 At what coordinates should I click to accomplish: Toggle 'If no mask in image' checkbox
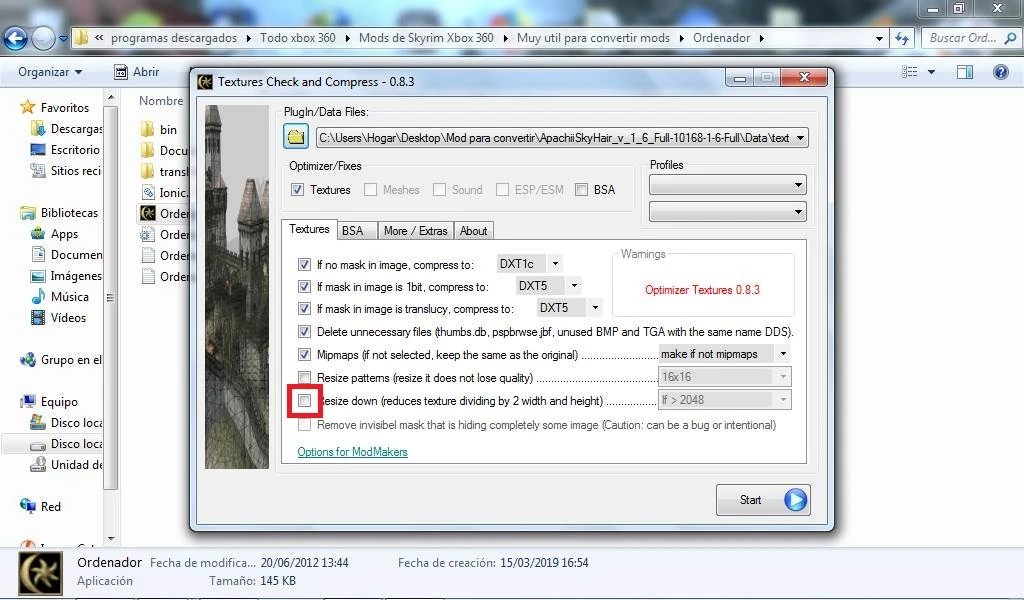tap(304, 264)
